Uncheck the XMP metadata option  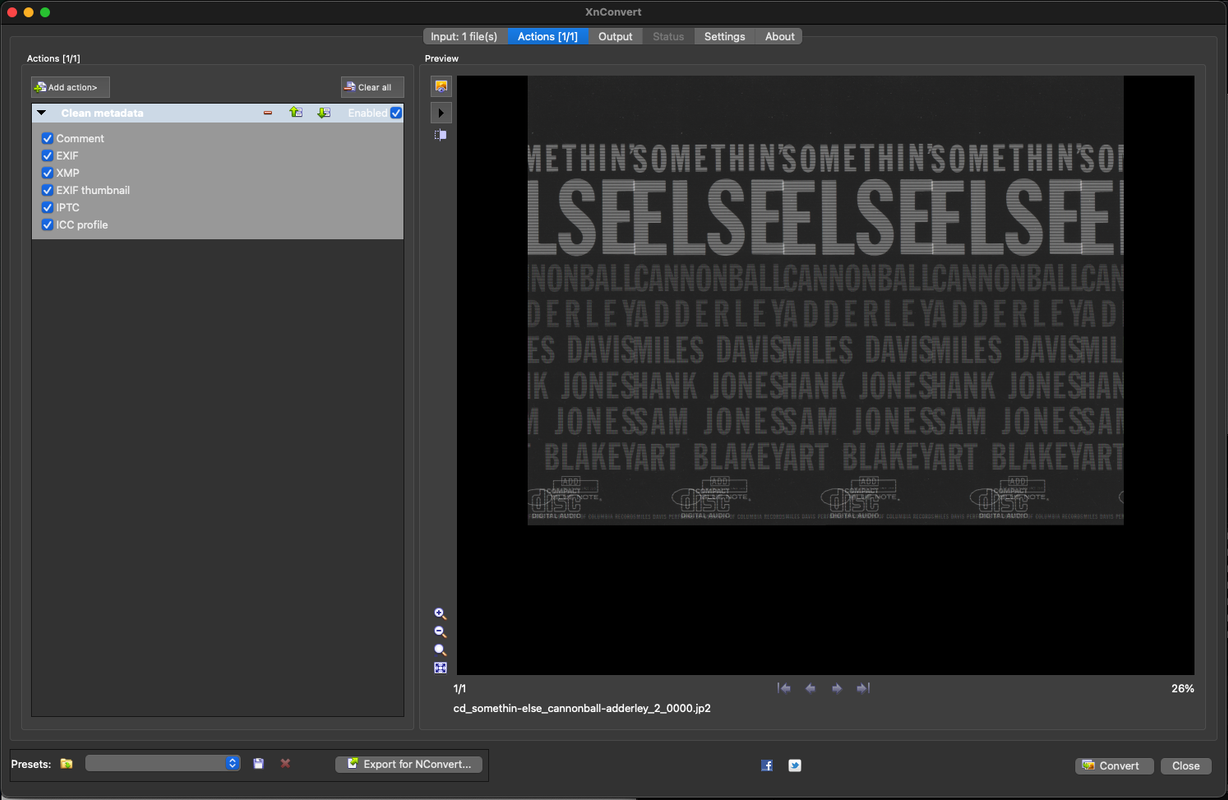(47, 173)
